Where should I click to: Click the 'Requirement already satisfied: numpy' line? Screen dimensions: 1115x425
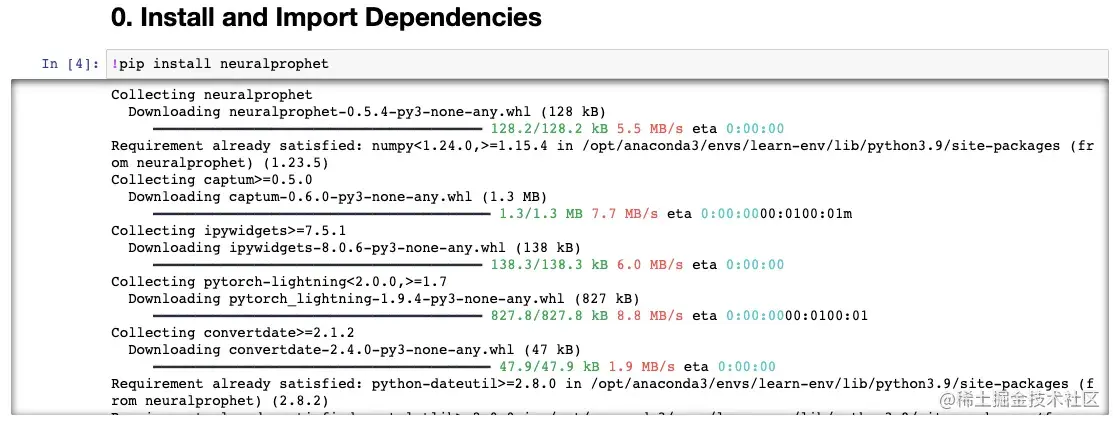[x=602, y=154]
